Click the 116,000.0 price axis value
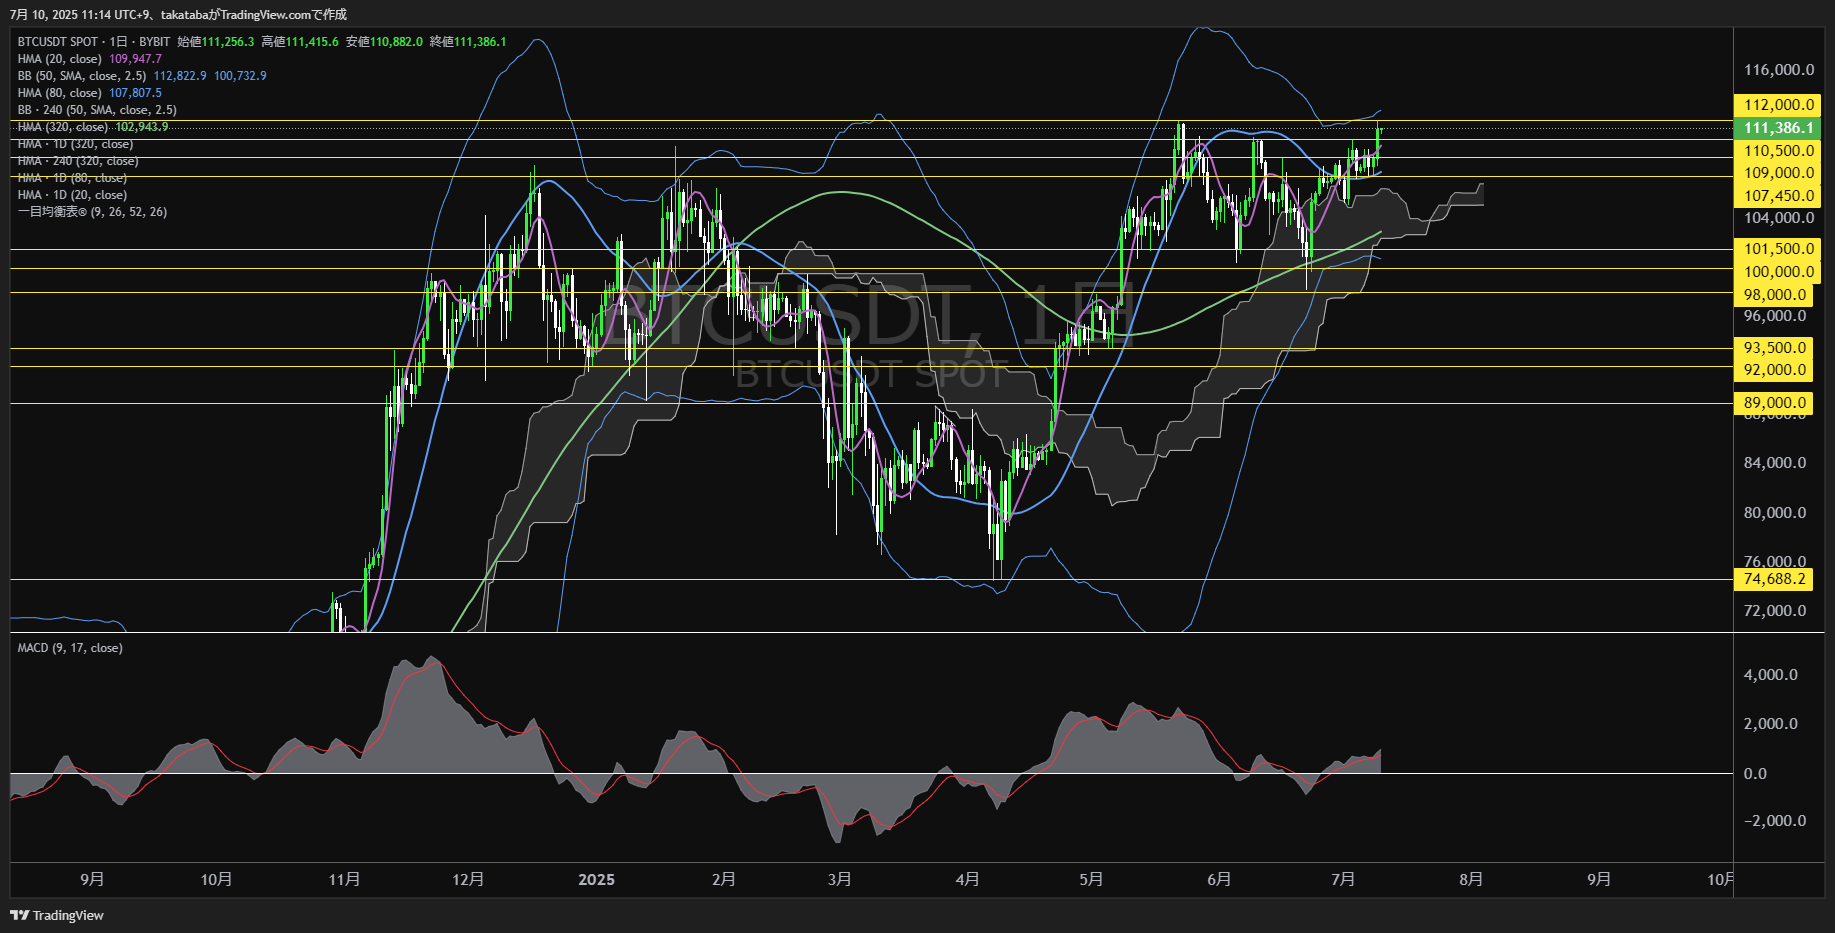 pyautogui.click(x=1778, y=70)
